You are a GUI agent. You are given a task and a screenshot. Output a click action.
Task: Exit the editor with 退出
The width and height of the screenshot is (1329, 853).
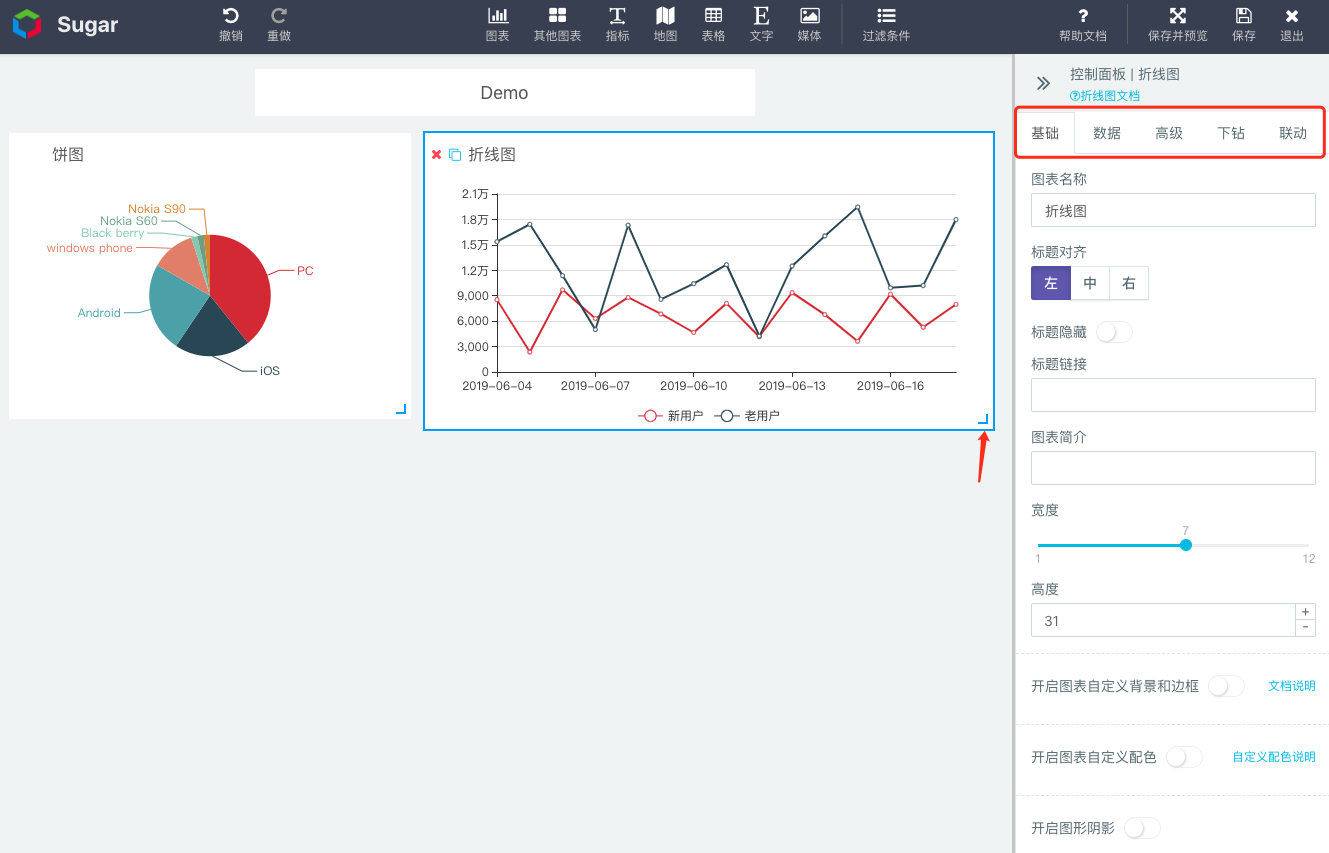click(x=1292, y=25)
